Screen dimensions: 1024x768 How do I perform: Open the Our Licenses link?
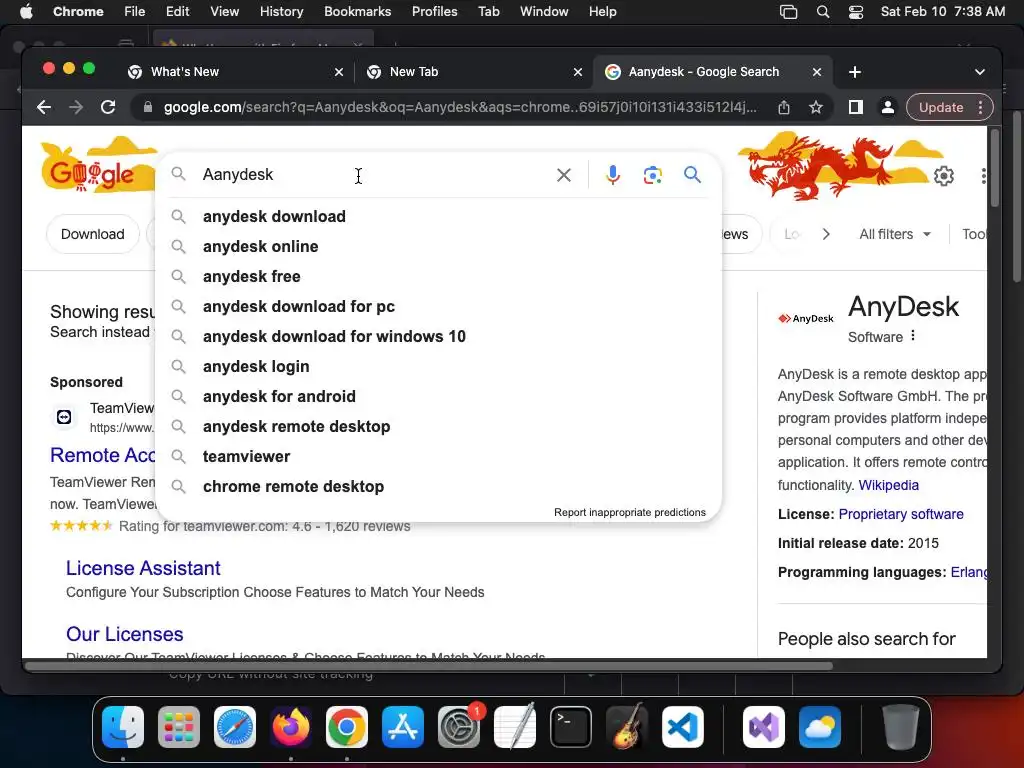(125, 634)
